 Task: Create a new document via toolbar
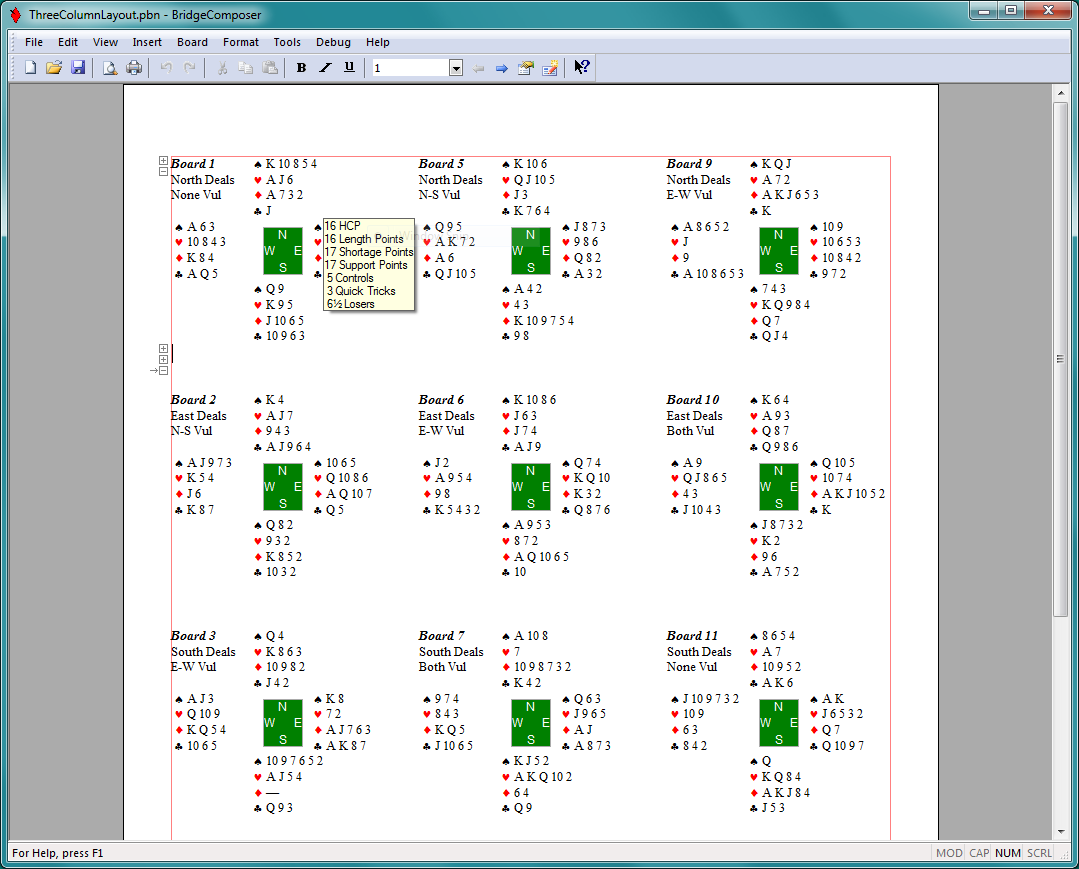click(31, 68)
